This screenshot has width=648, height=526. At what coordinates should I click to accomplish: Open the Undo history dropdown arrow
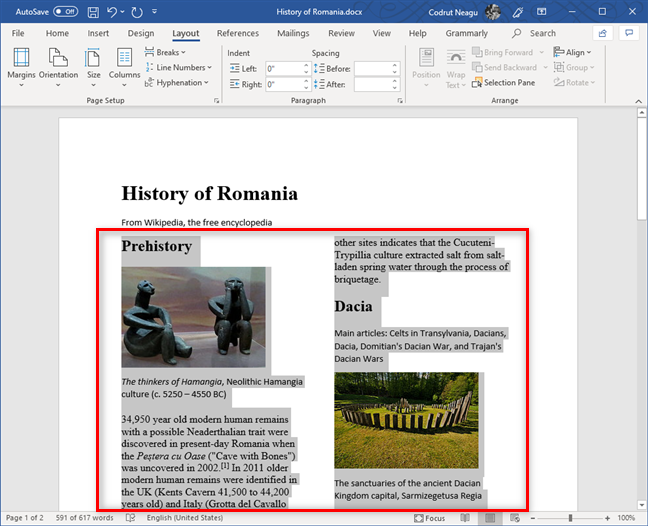click(x=123, y=12)
